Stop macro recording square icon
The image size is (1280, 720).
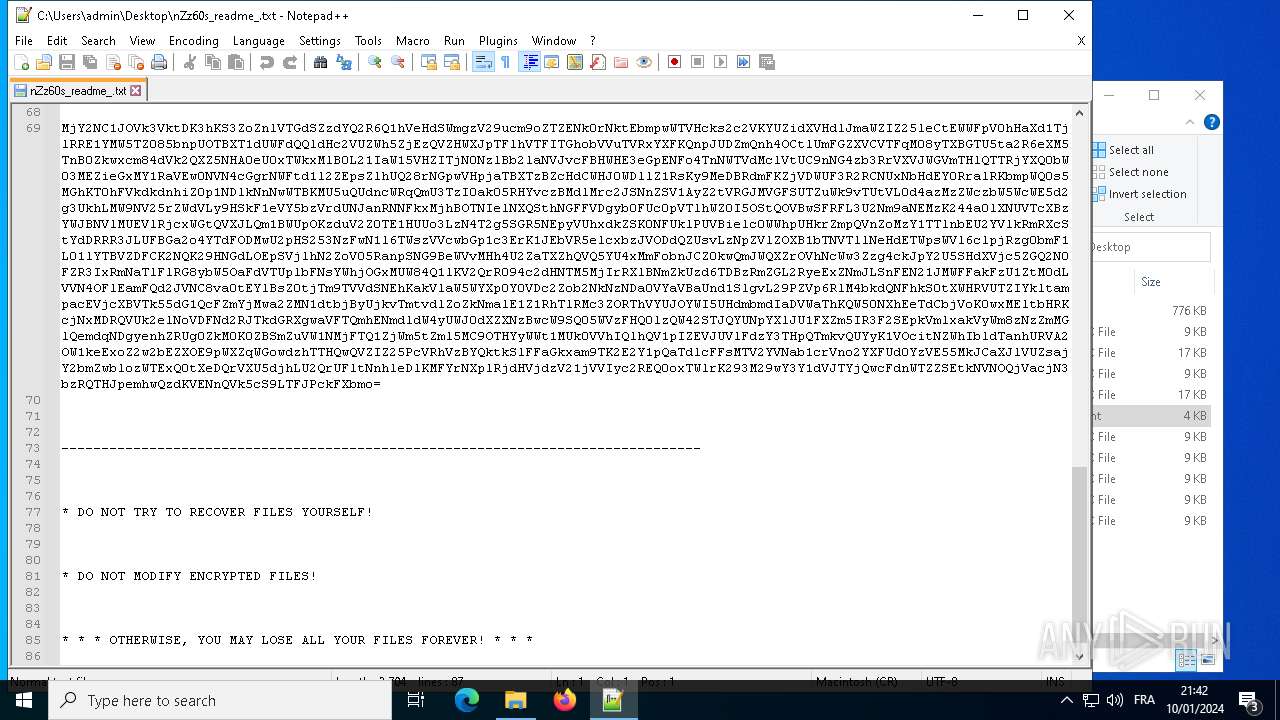698,62
